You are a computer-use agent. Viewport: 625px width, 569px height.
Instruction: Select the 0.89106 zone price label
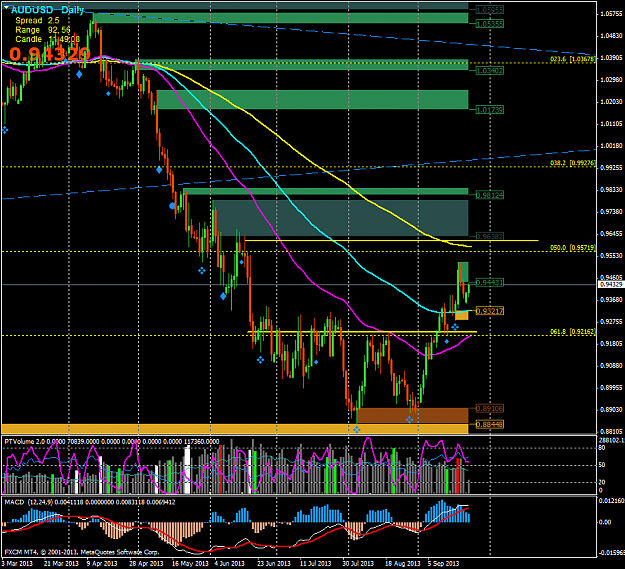tap(490, 409)
